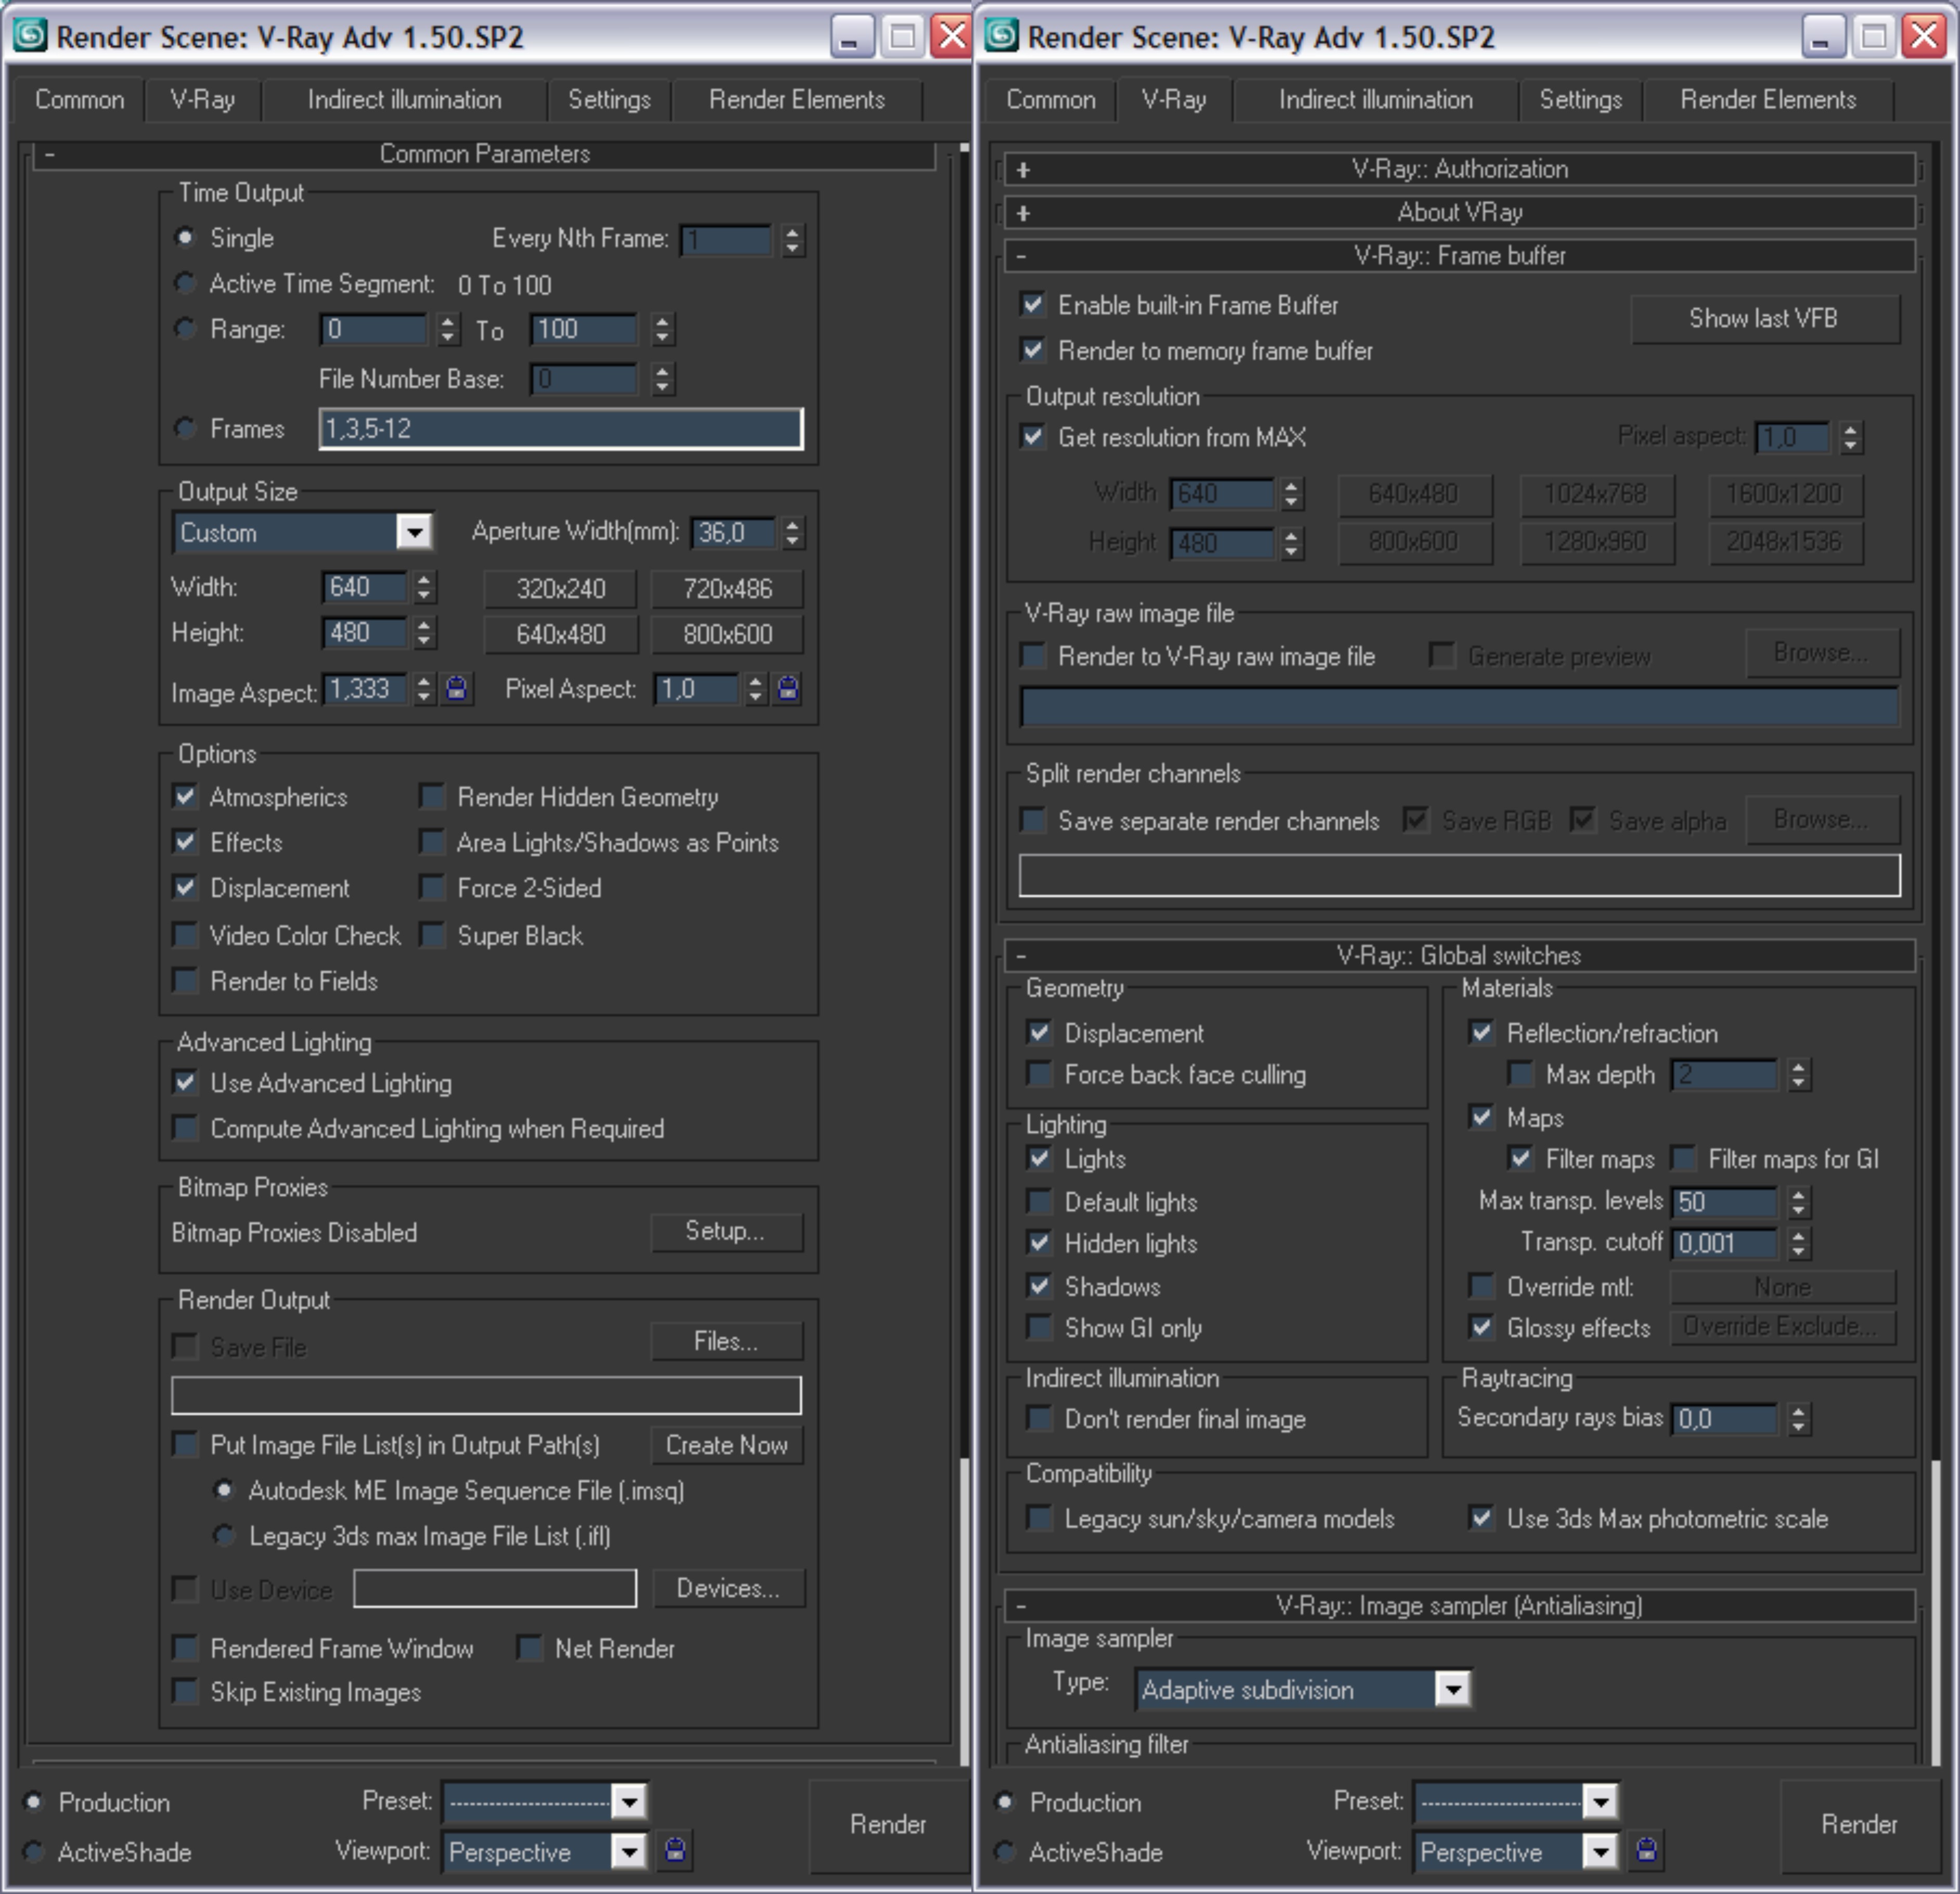Click Aperture Width spinner arrows
Image resolution: width=1960 pixels, height=1894 pixels.
click(793, 532)
